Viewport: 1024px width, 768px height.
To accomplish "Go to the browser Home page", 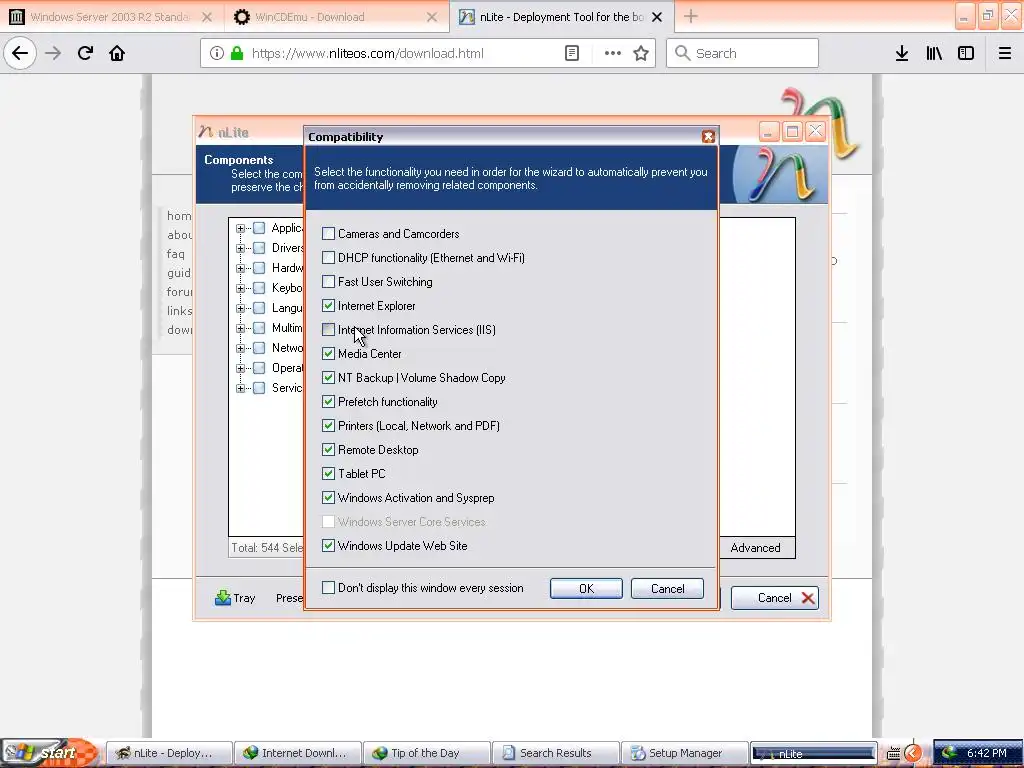I will pyautogui.click(x=117, y=53).
